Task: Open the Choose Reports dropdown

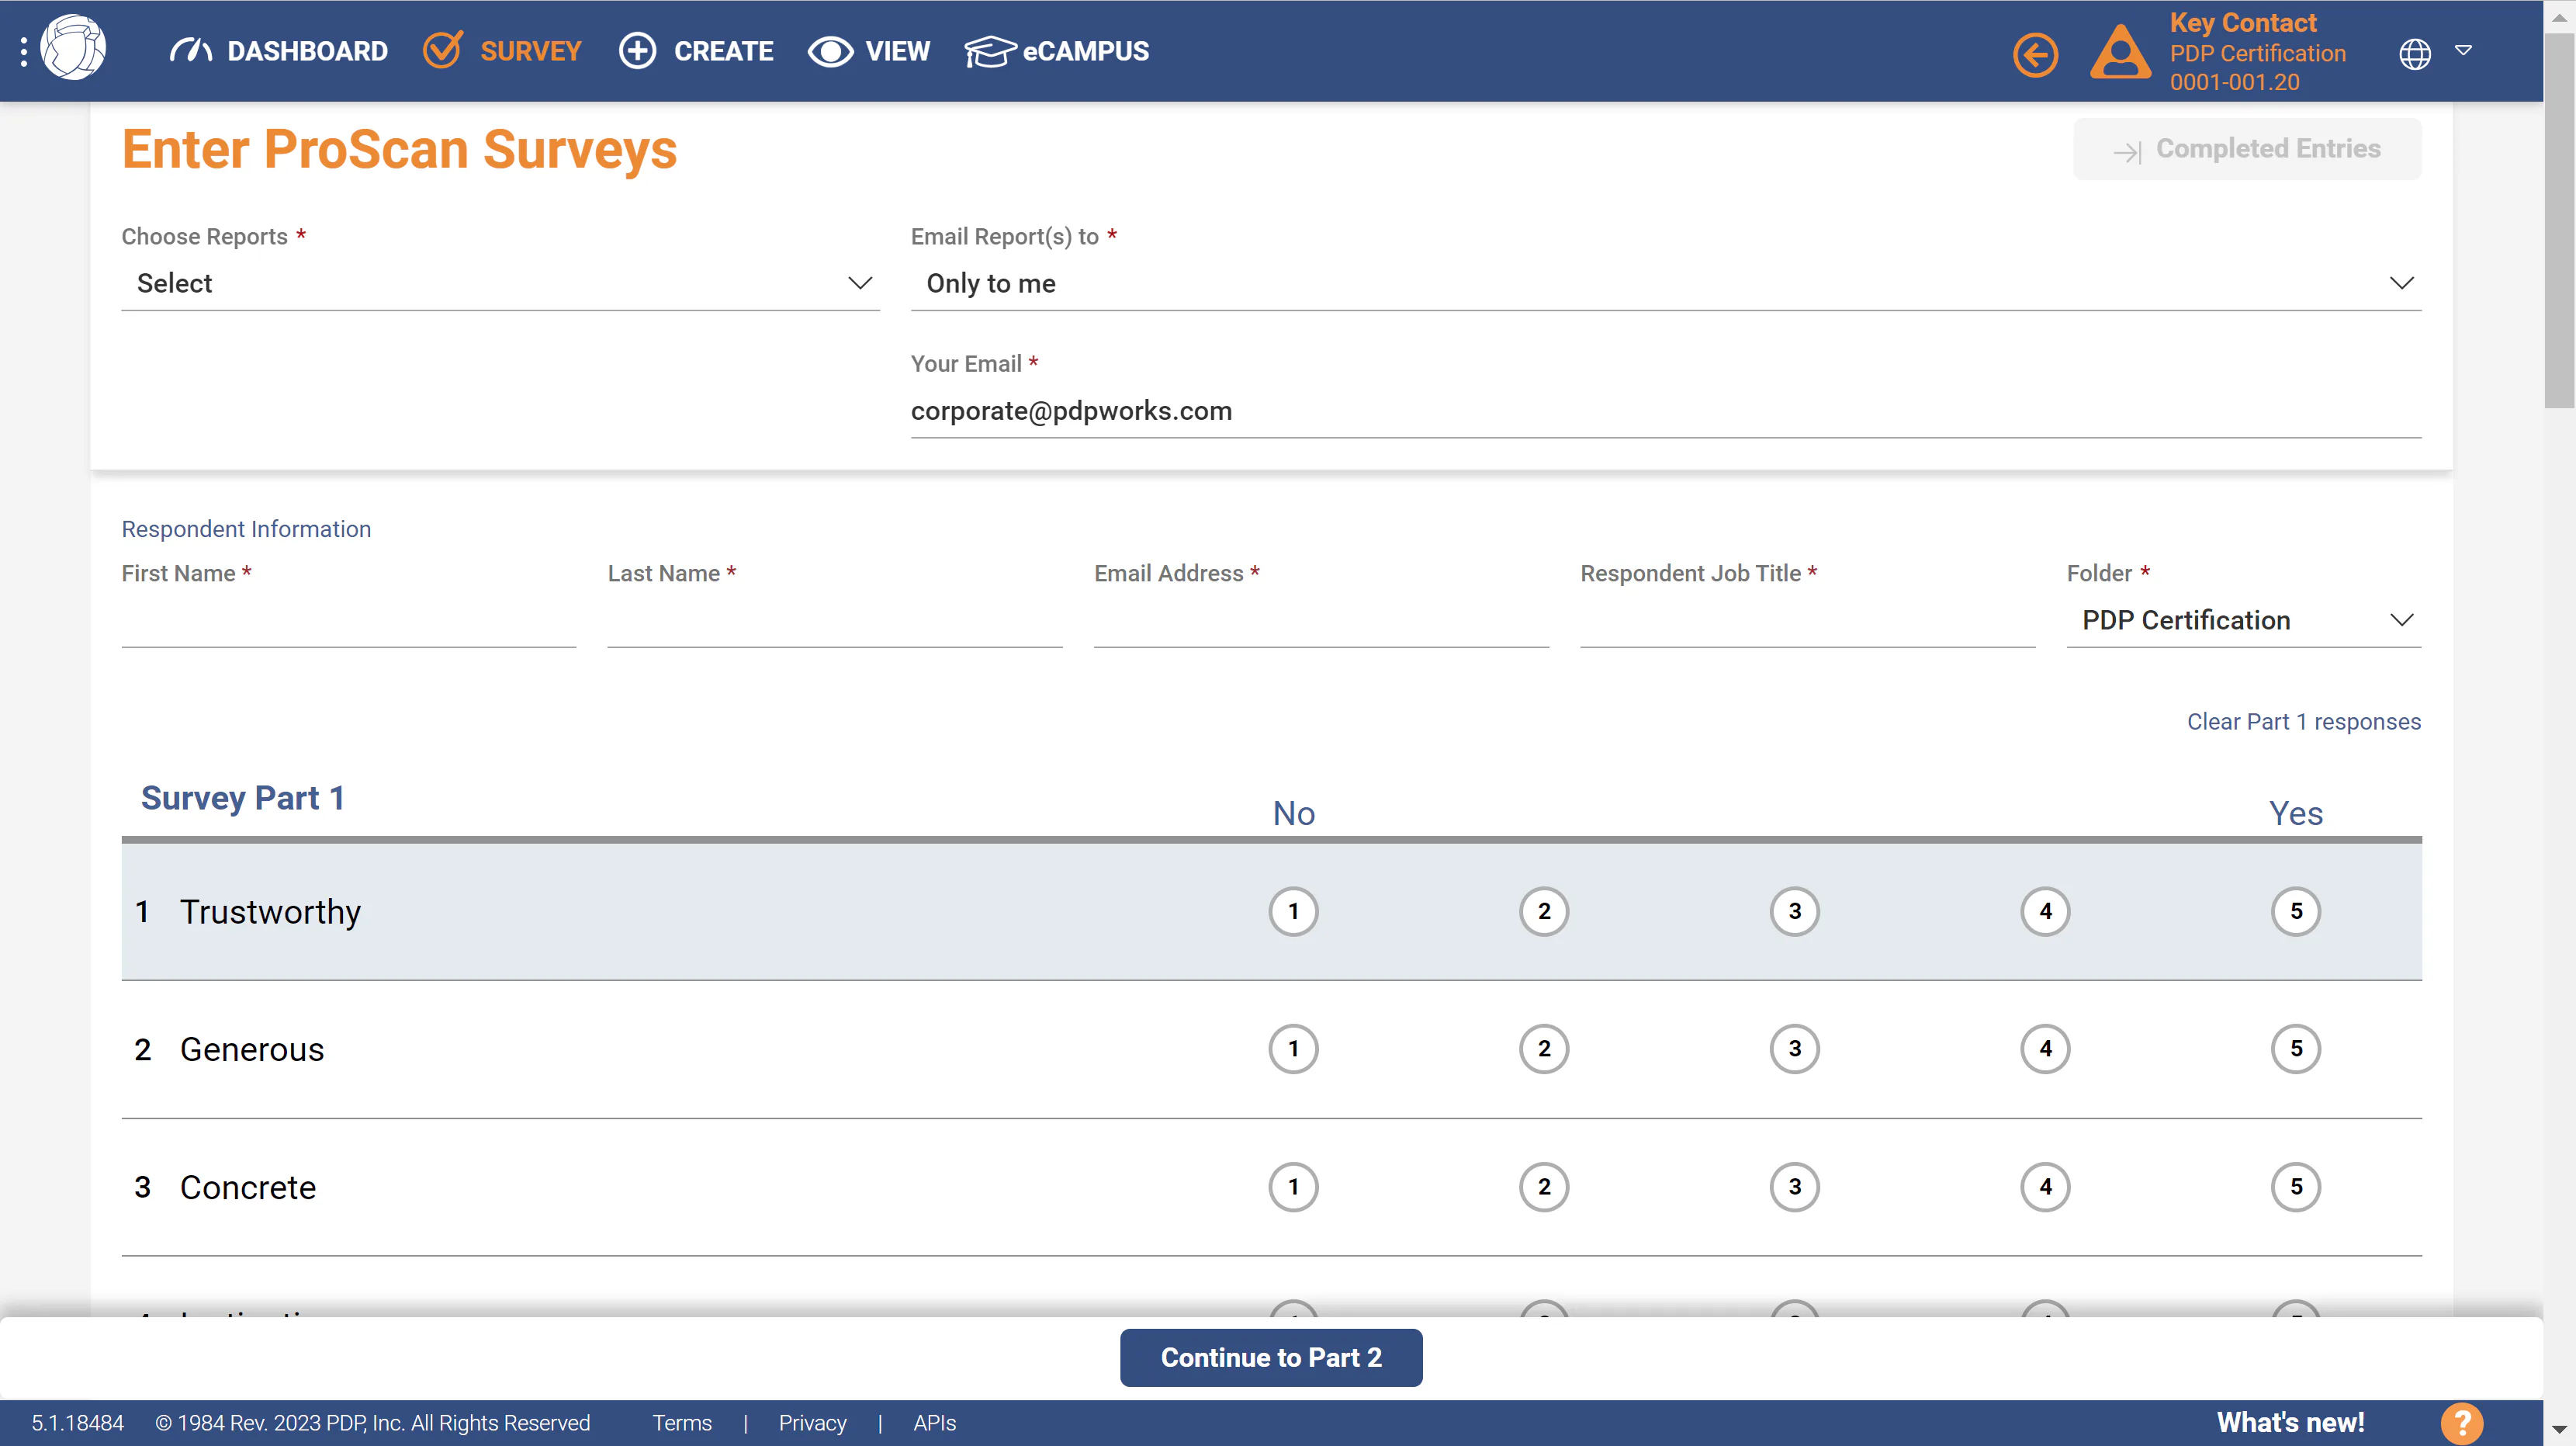Action: [x=500, y=283]
